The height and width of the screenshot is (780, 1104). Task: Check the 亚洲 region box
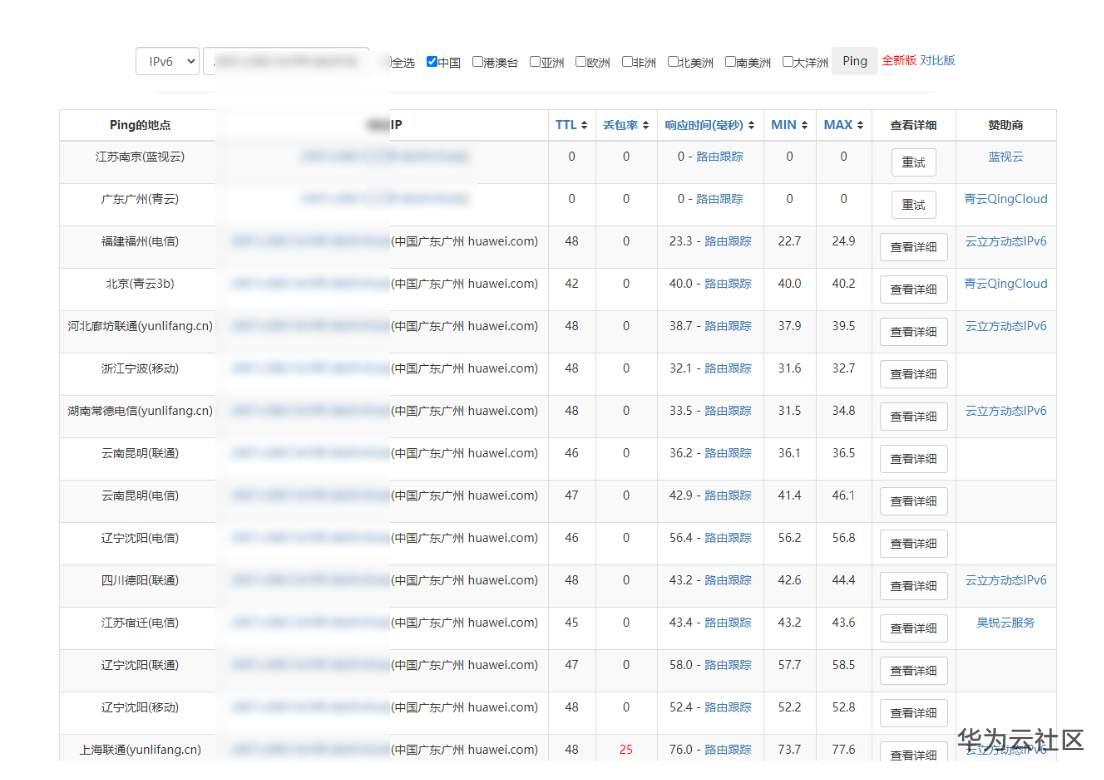535,62
